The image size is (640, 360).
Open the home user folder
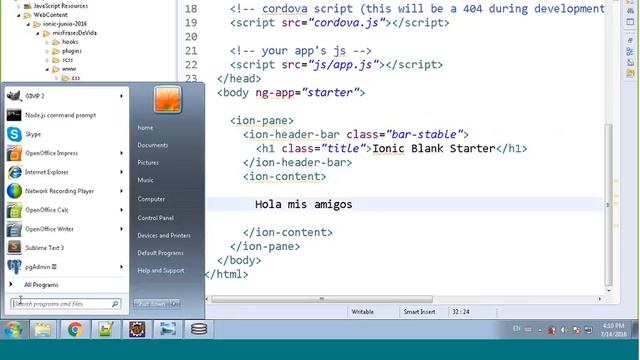point(145,128)
